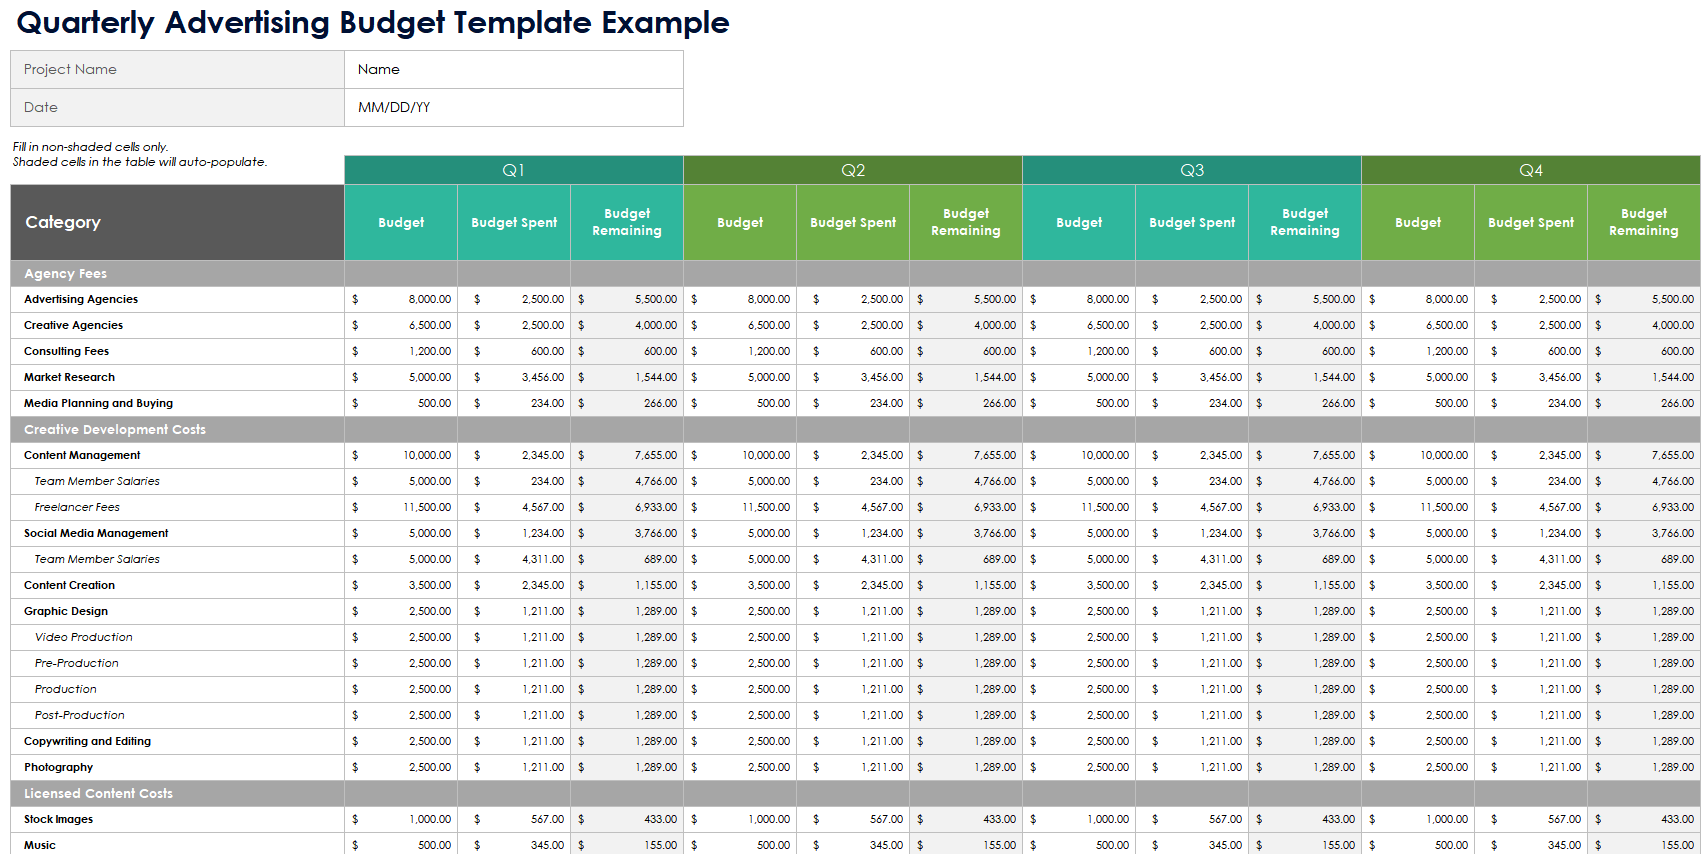Click the Advertising Agencies row label

(x=81, y=299)
